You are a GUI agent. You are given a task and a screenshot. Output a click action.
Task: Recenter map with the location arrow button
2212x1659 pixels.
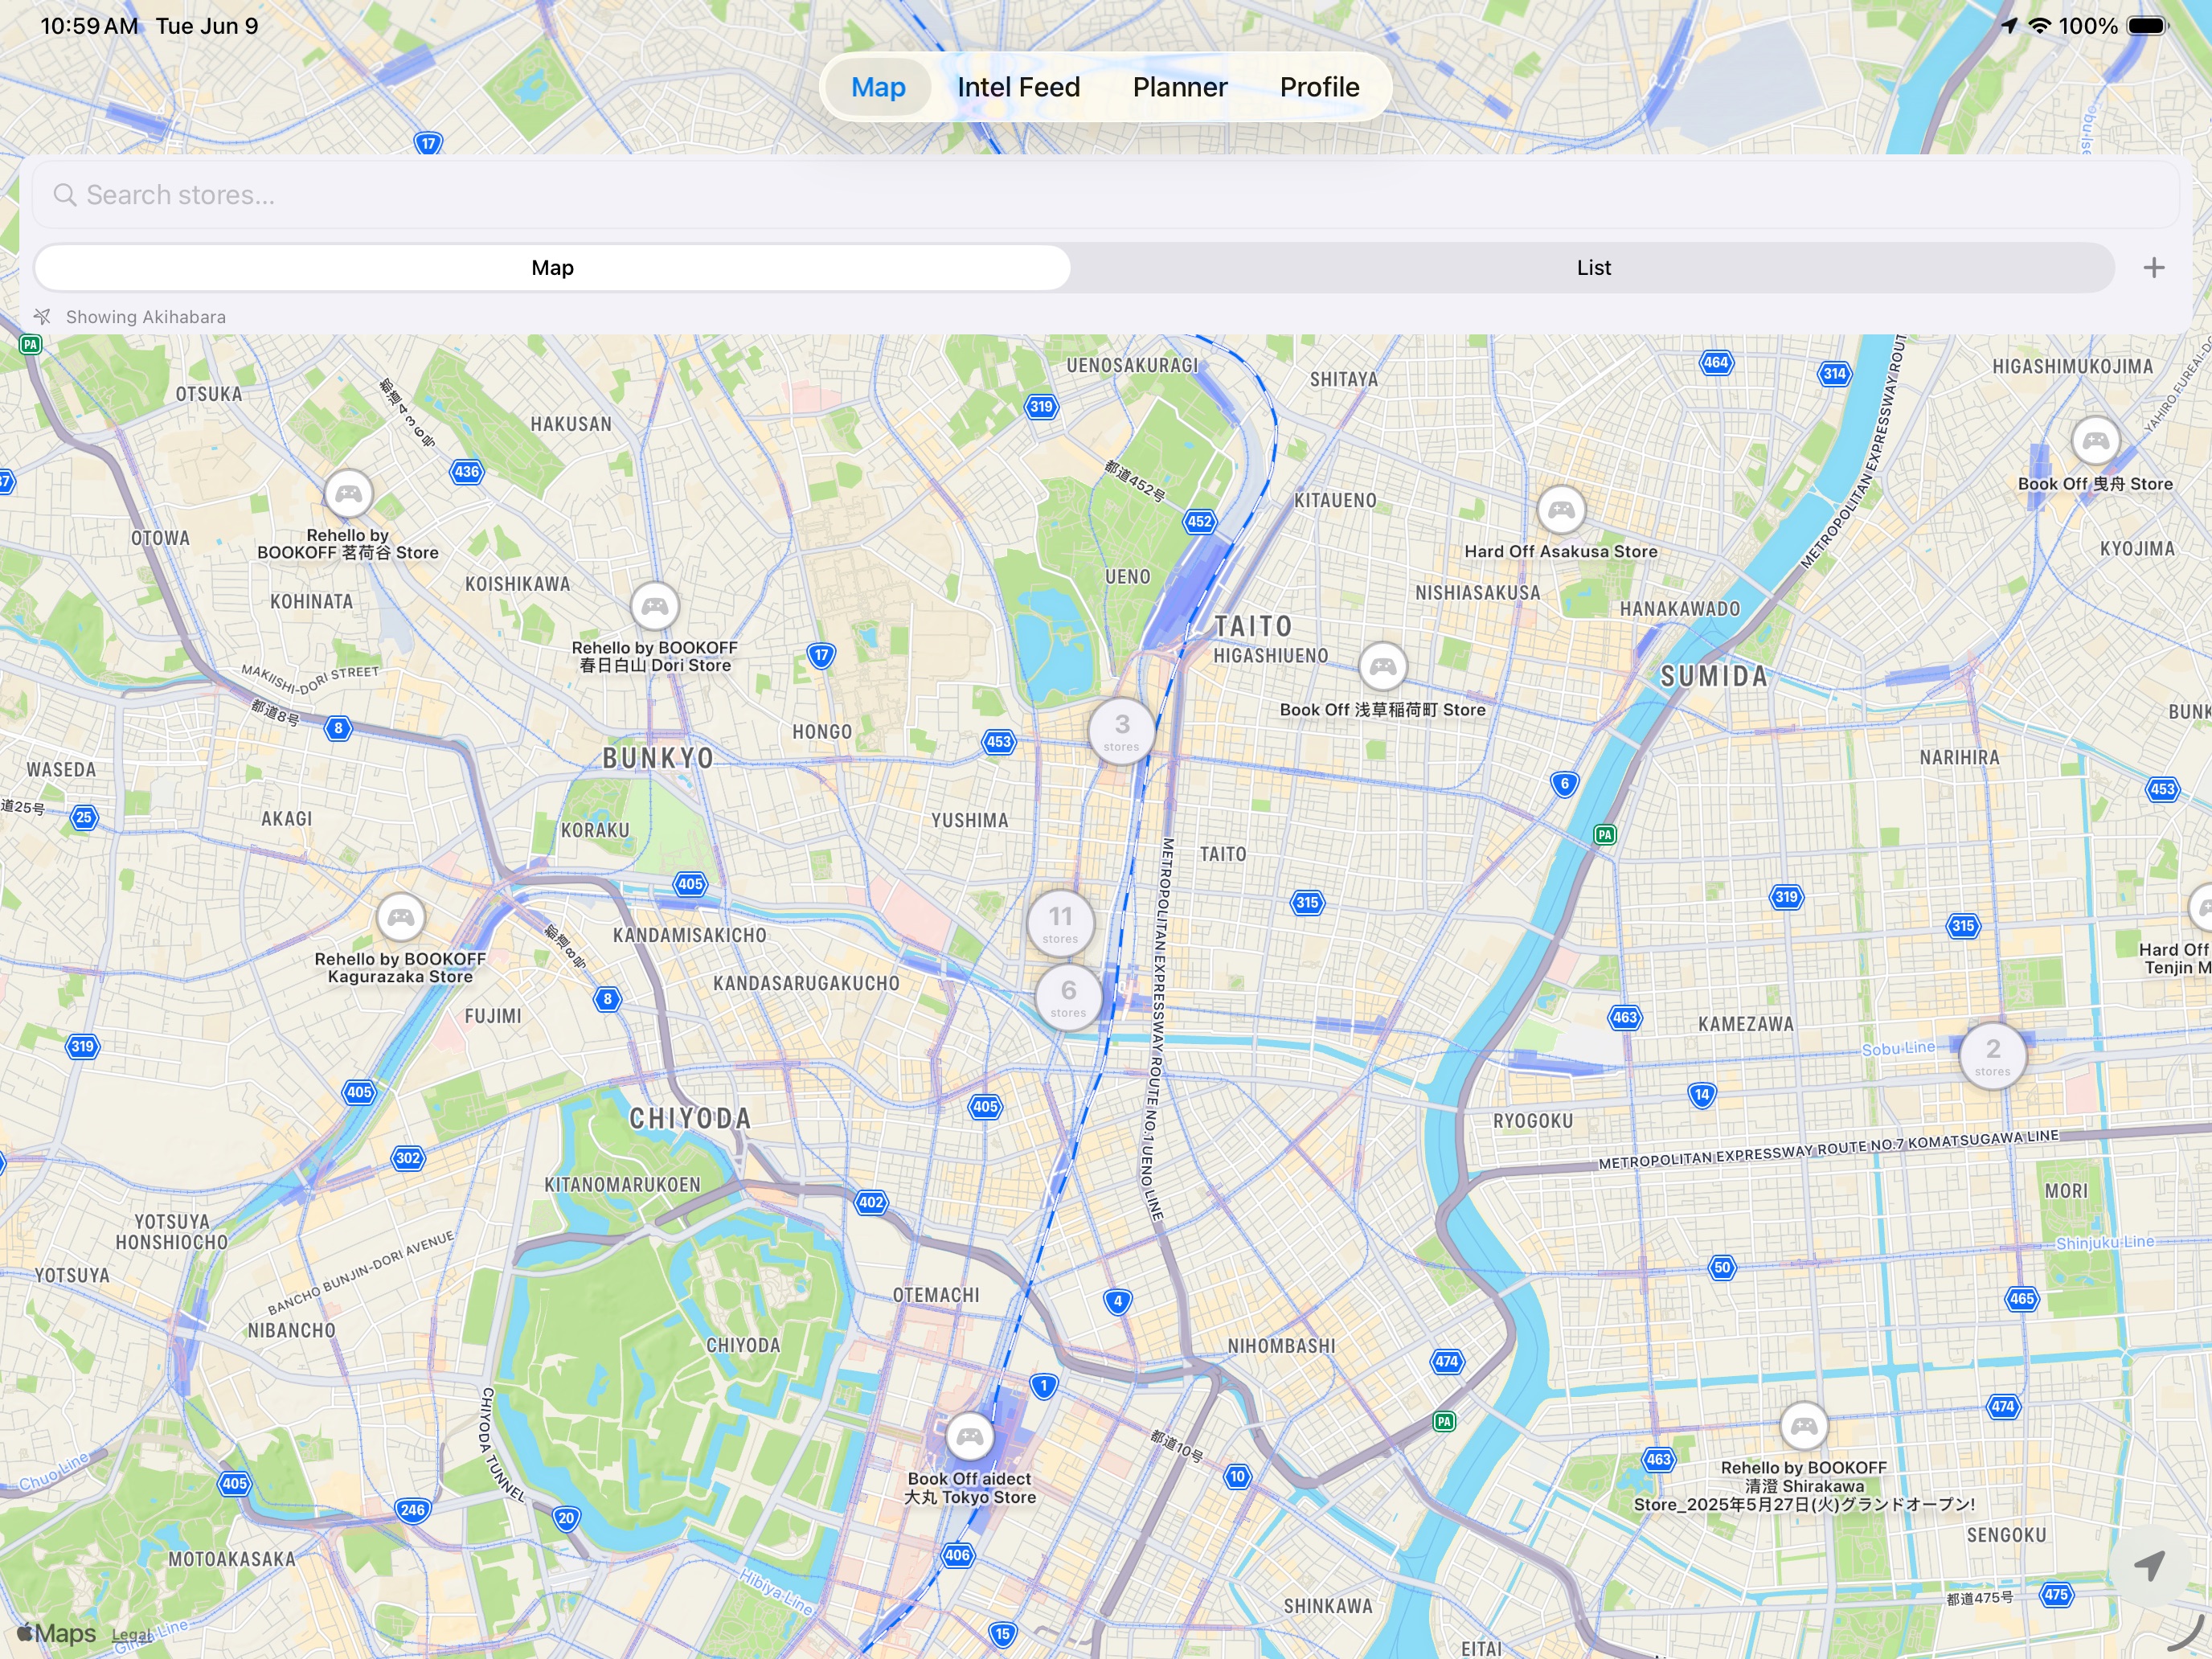[2149, 1566]
